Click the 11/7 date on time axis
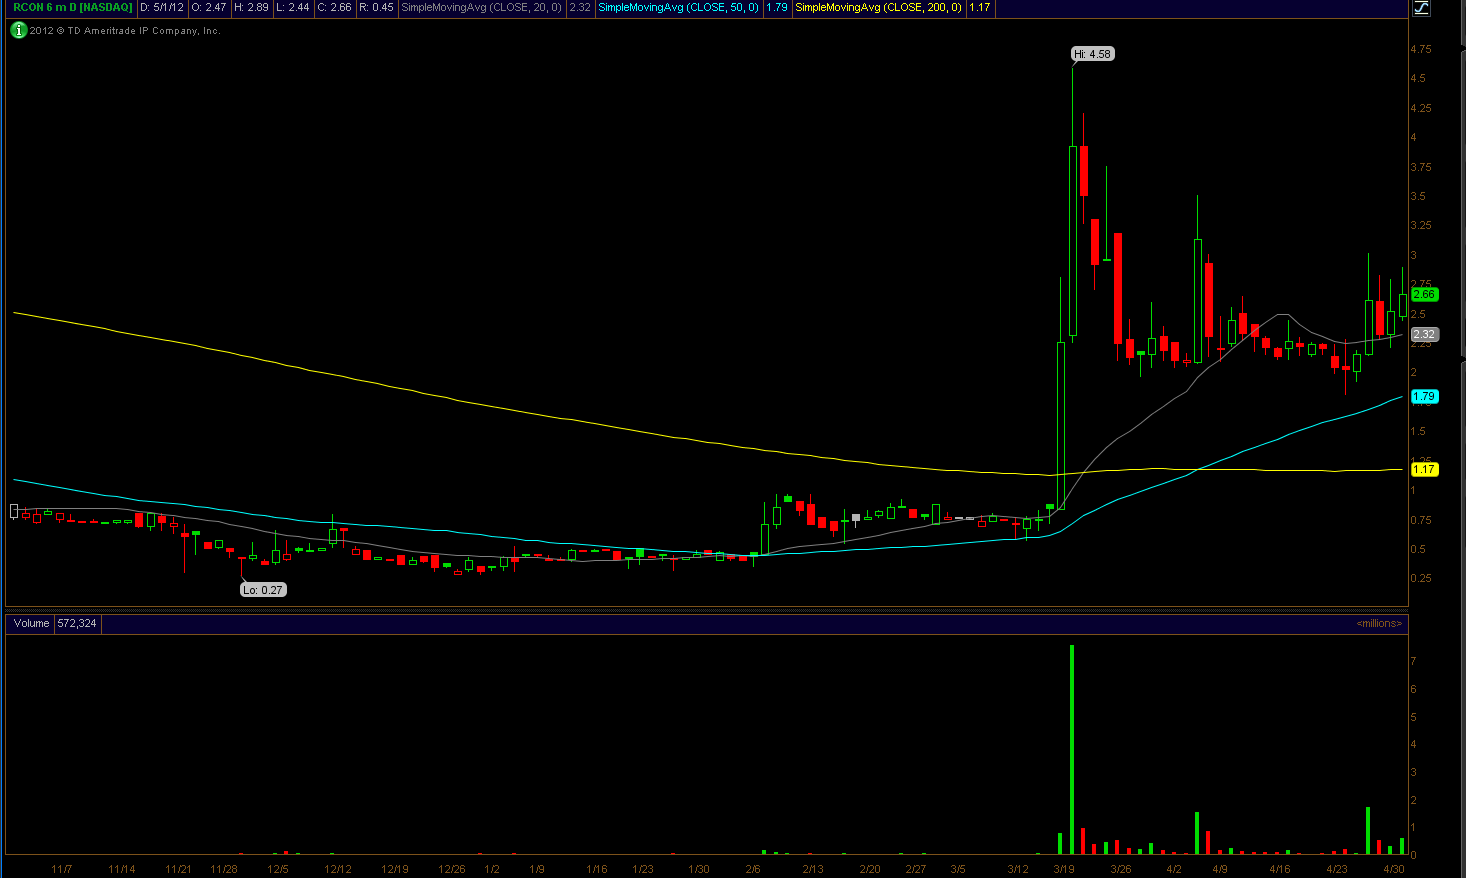Image resolution: width=1466 pixels, height=878 pixels. [x=62, y=869]
